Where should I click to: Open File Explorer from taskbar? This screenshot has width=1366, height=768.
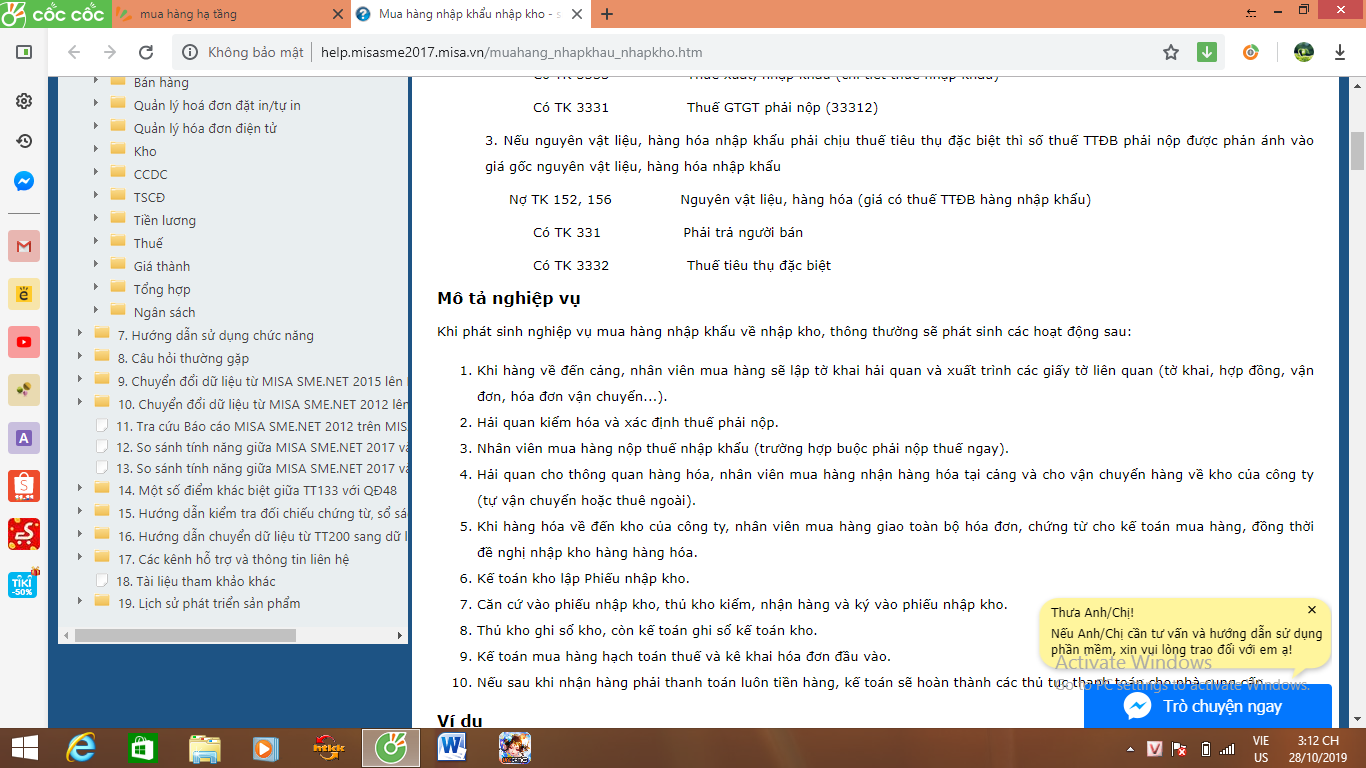pyautogui.click(x=205, y=748)
